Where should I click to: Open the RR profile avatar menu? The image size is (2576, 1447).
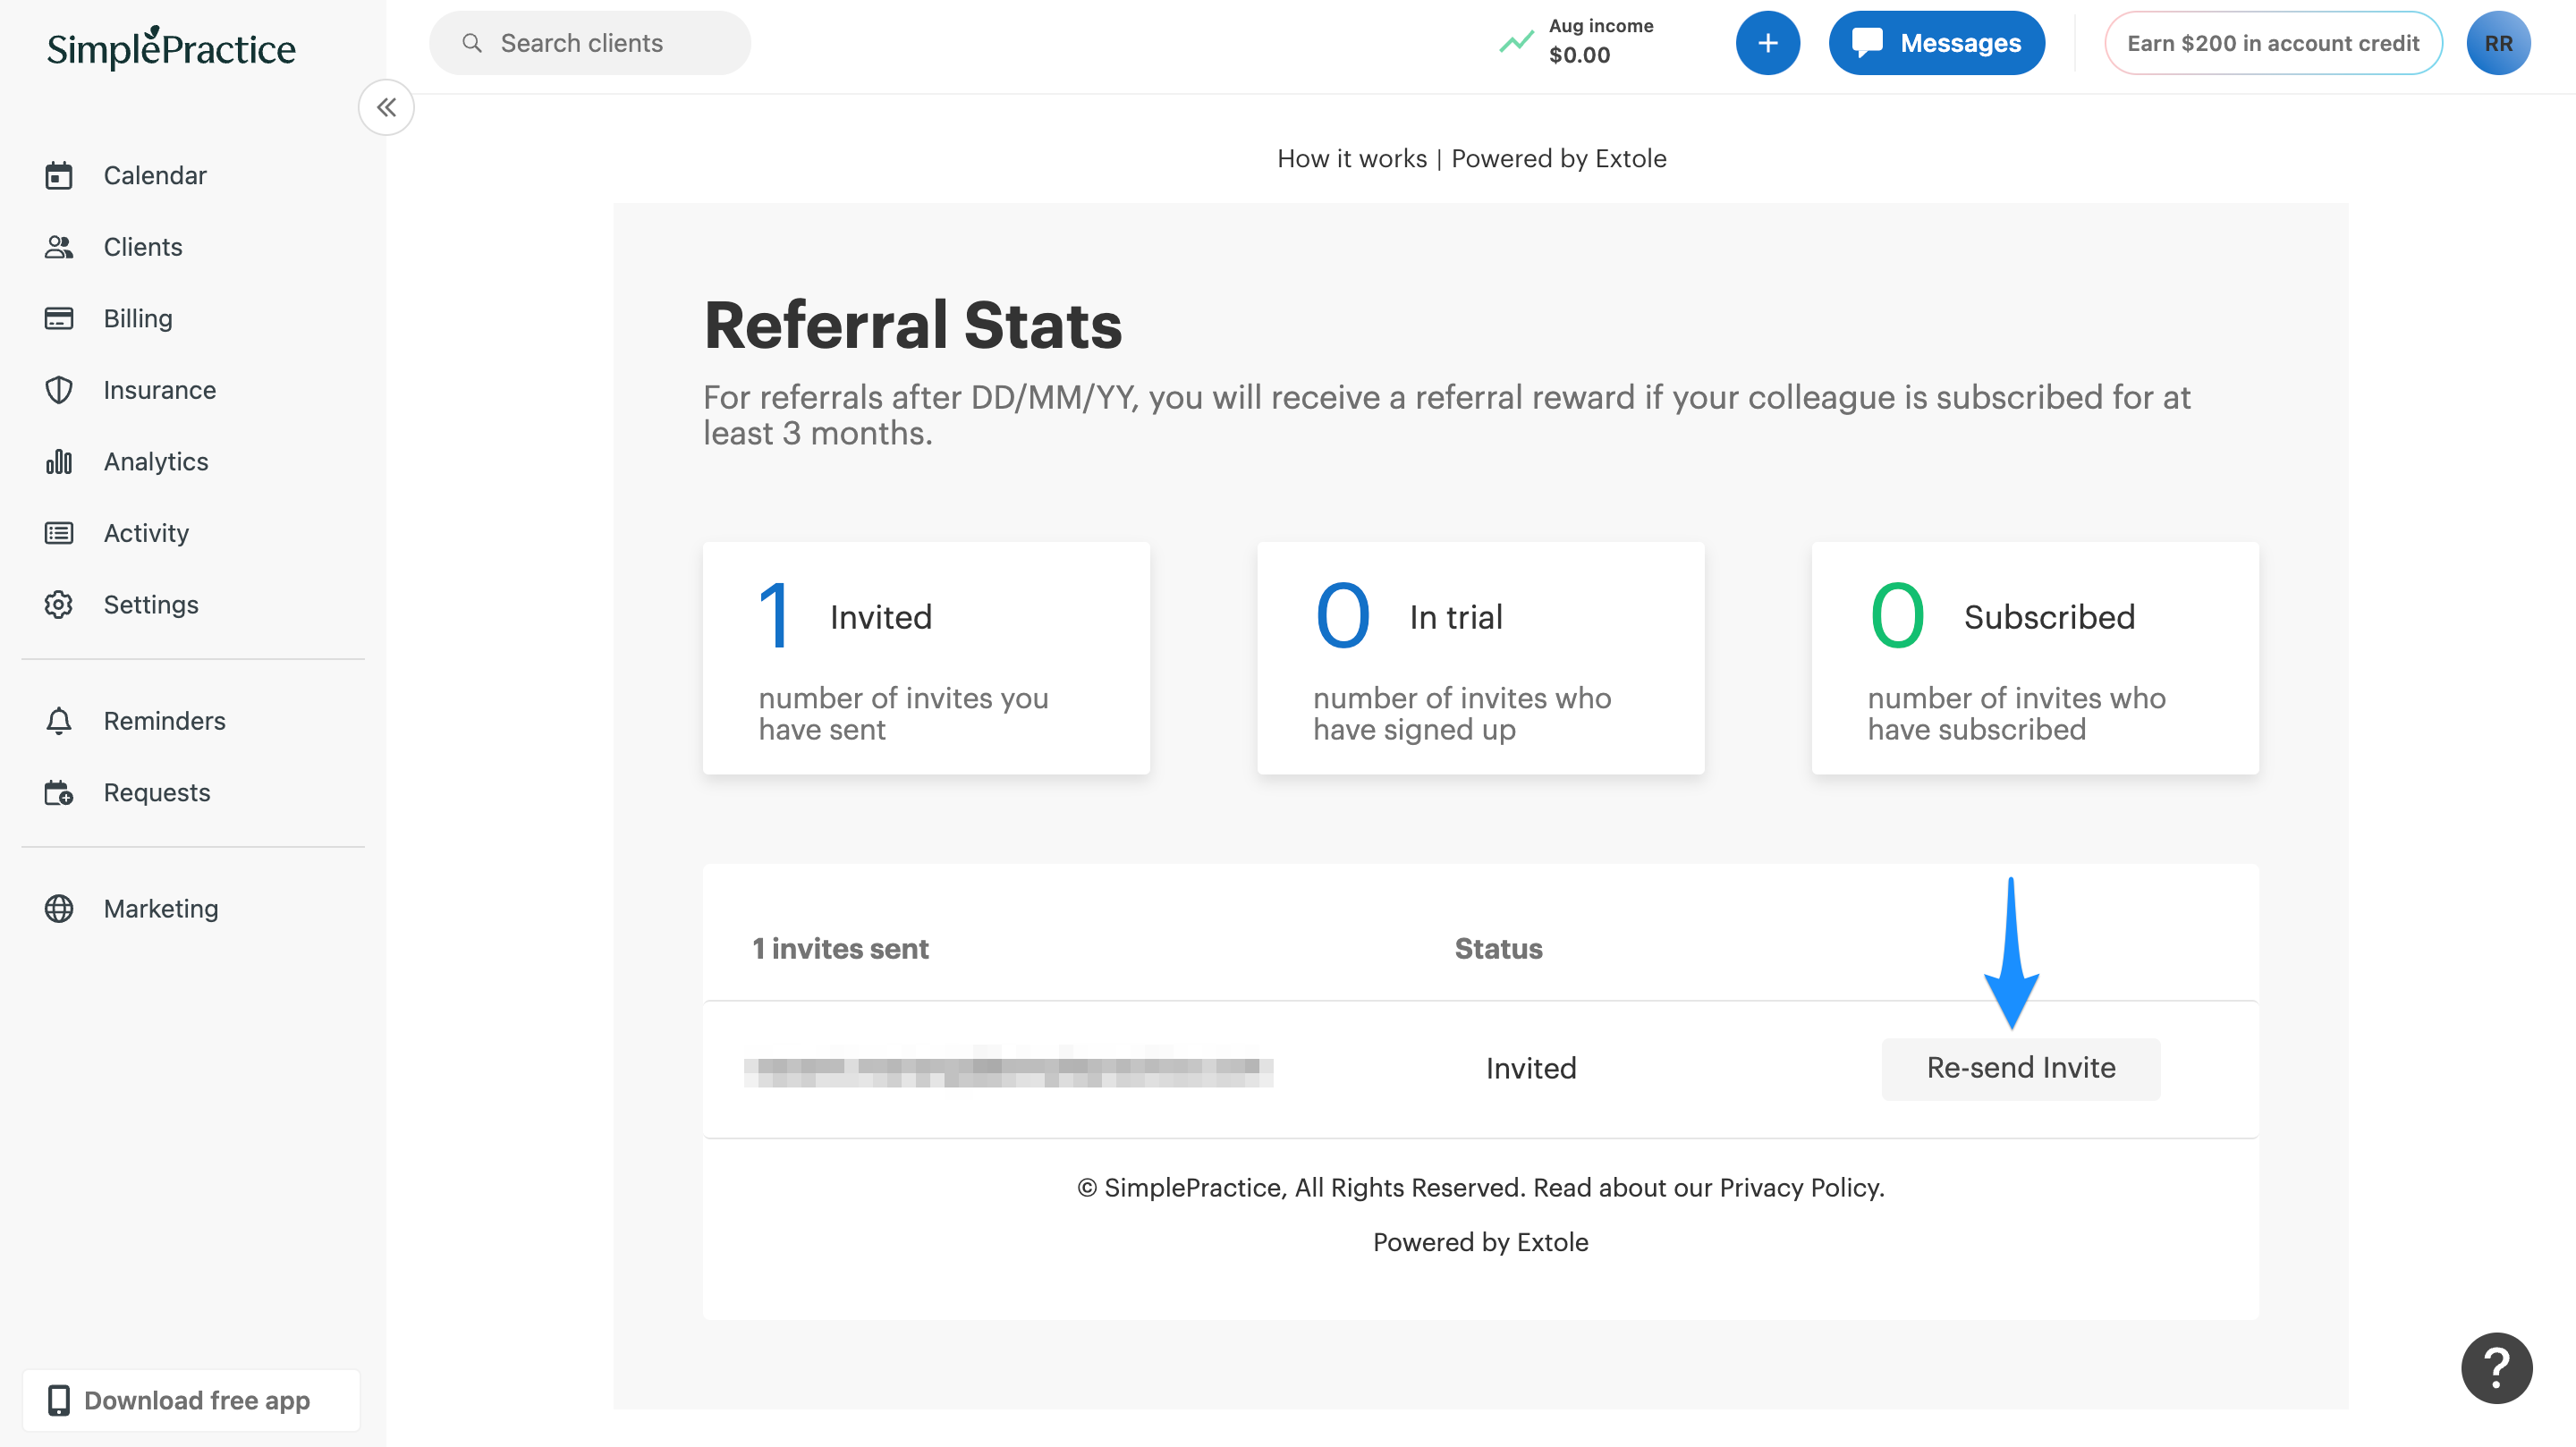point(2498,43)
